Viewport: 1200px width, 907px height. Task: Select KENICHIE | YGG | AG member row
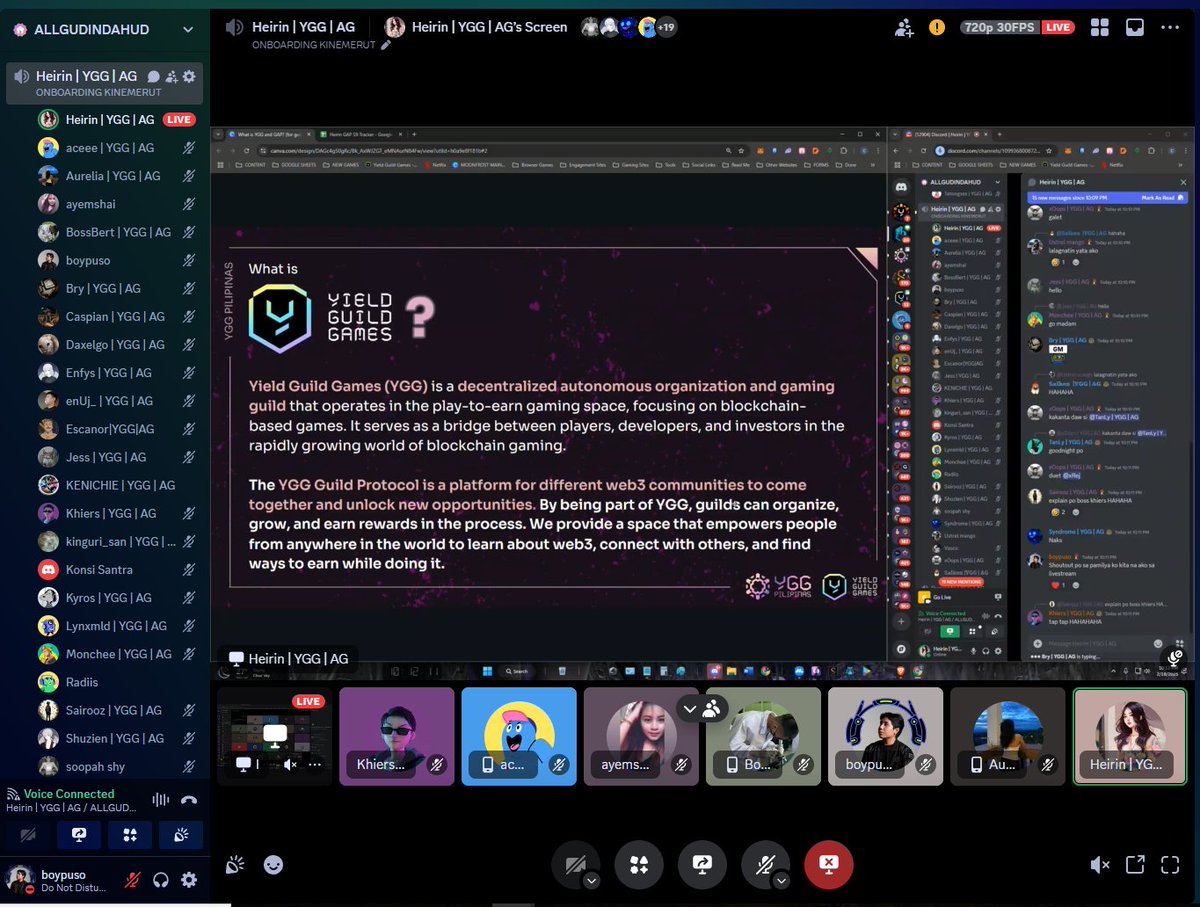click(116, 485)
